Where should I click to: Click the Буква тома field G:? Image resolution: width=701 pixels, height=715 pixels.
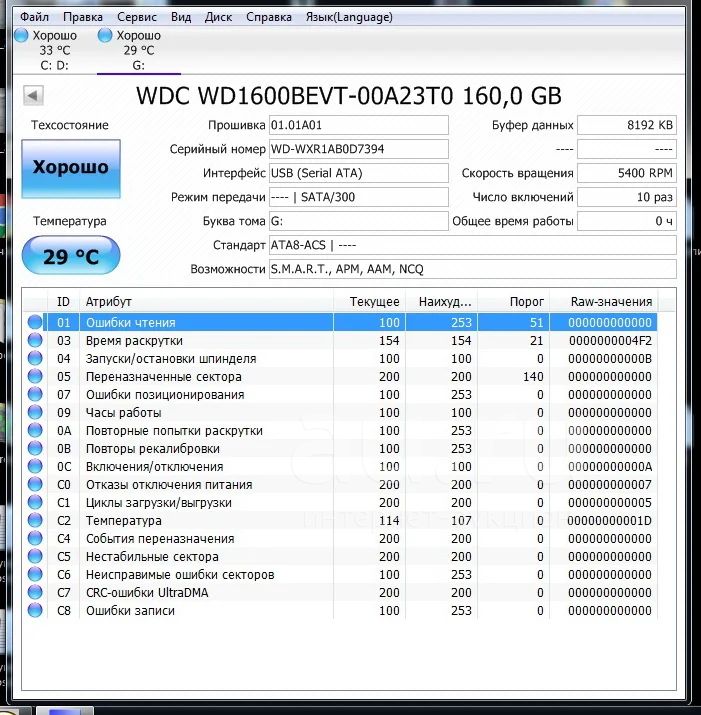click(358, 221)
